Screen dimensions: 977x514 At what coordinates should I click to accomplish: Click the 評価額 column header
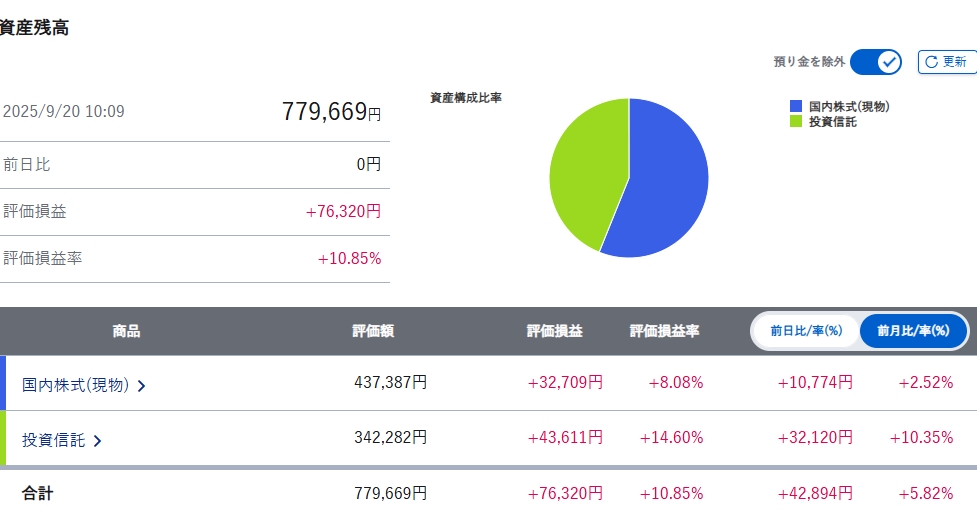pos(373,331)
